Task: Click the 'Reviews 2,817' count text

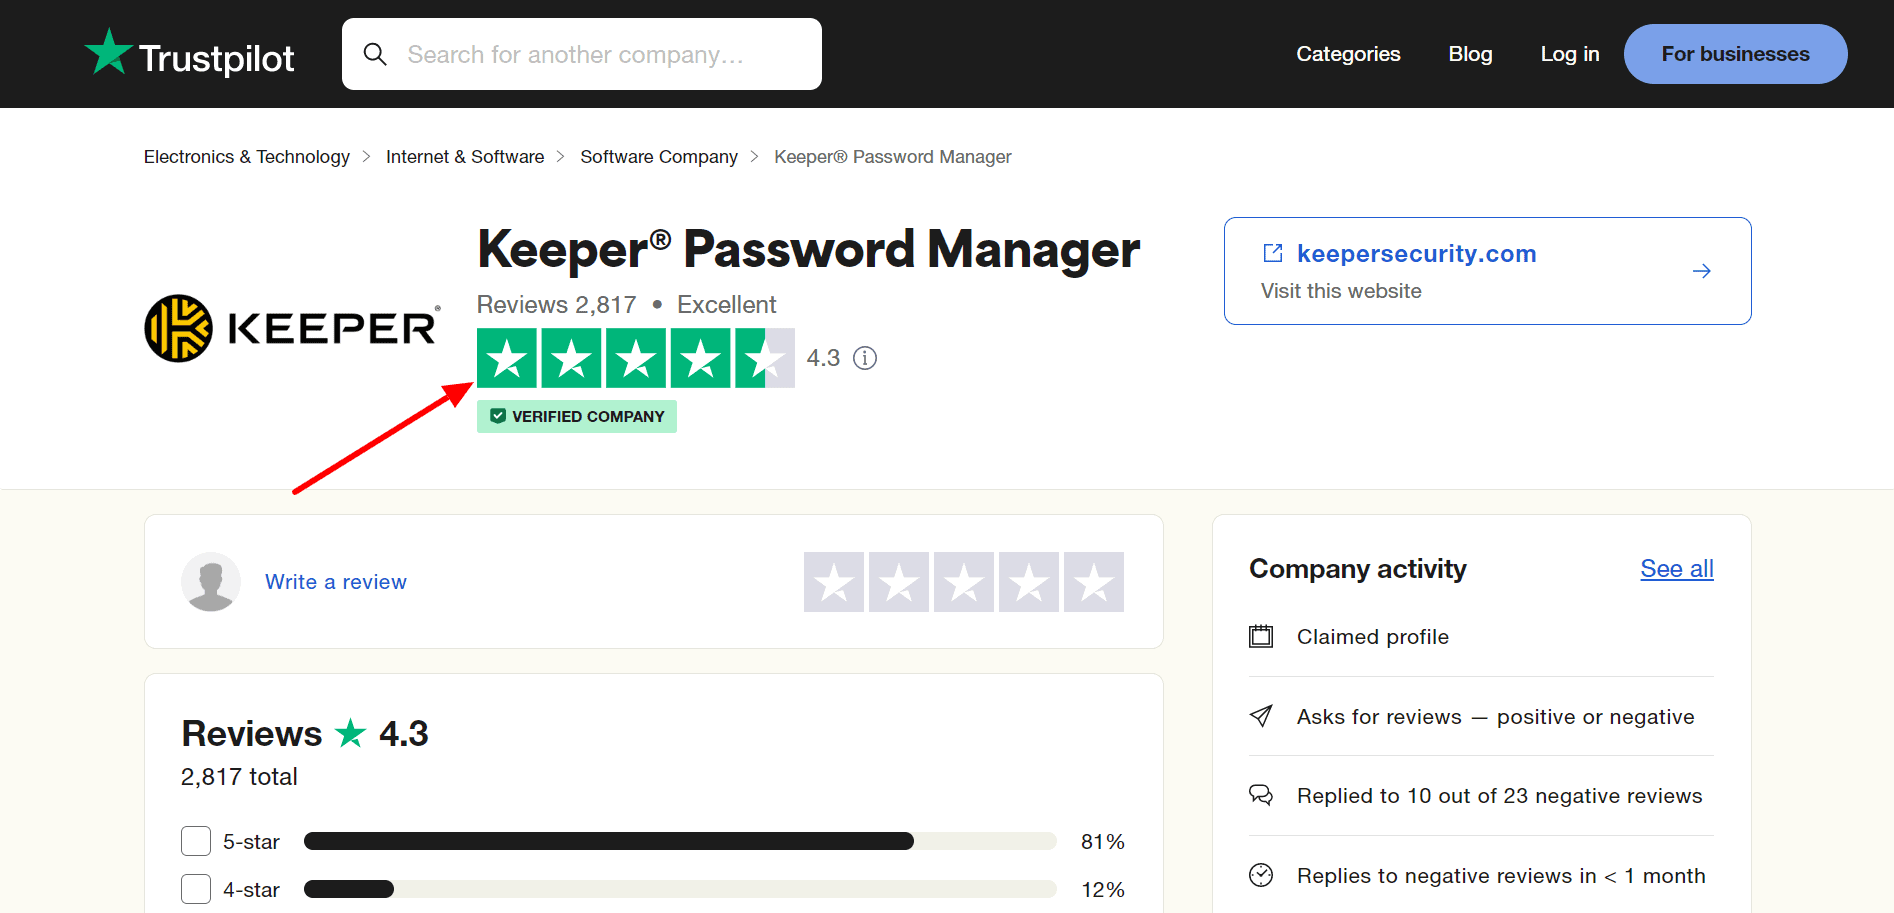Action: click(557, 305)
